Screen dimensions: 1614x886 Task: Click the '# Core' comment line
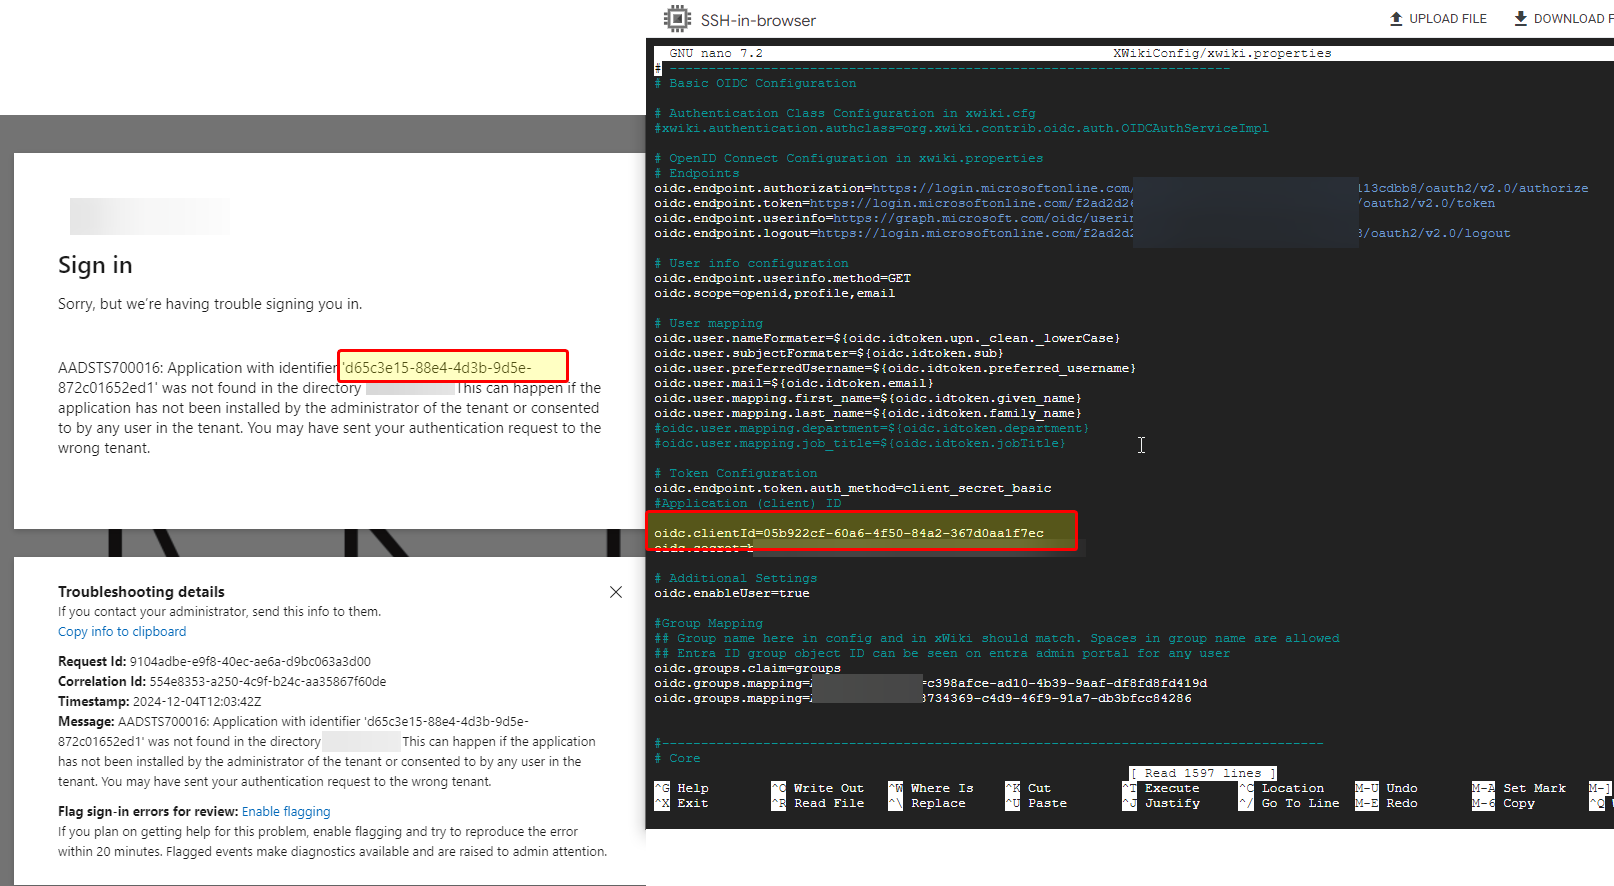677,758
